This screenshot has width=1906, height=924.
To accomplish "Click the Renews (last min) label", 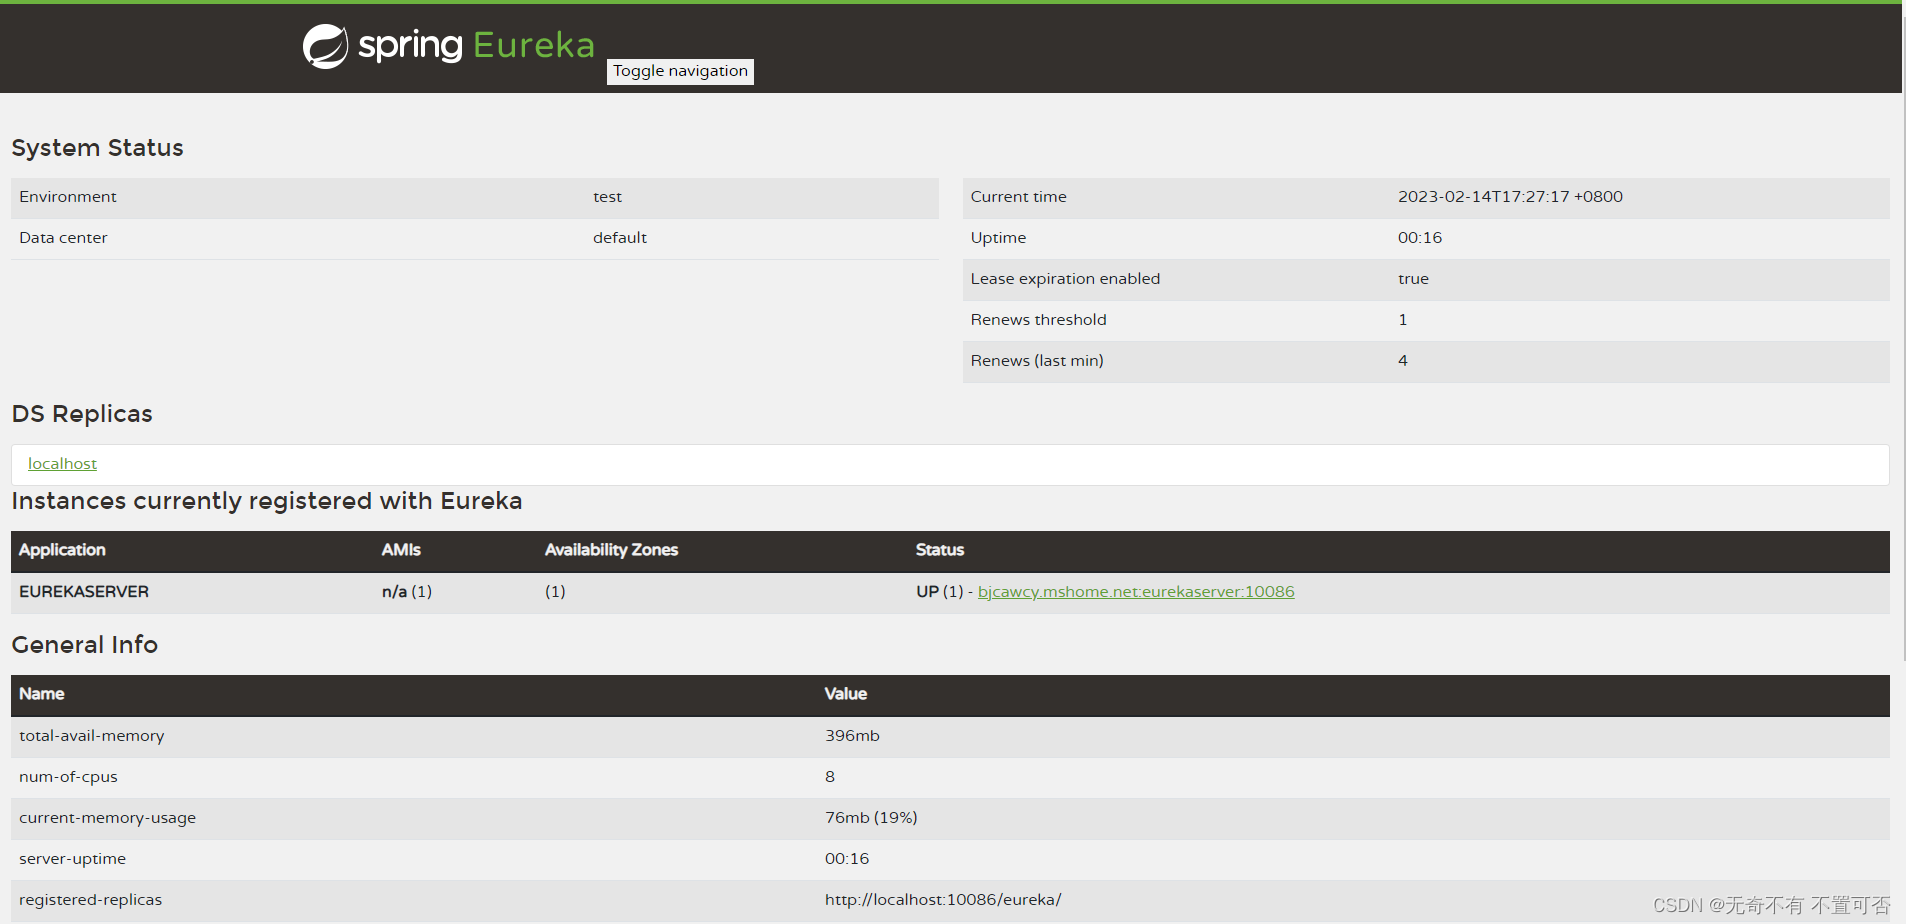I will (1037, 361).
